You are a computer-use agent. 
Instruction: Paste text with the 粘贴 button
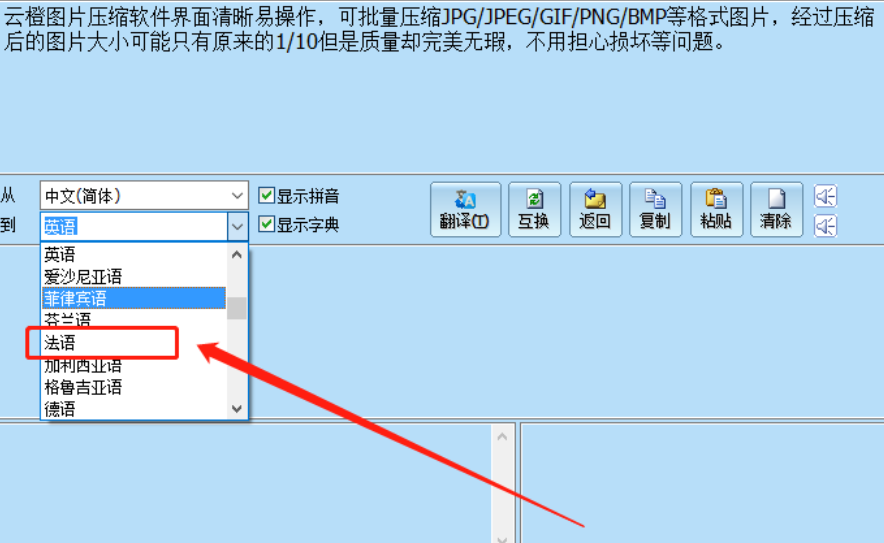tap(716, 209)
